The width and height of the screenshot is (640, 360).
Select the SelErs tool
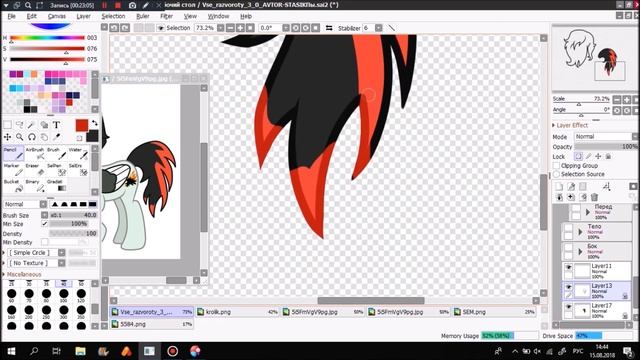78,170
